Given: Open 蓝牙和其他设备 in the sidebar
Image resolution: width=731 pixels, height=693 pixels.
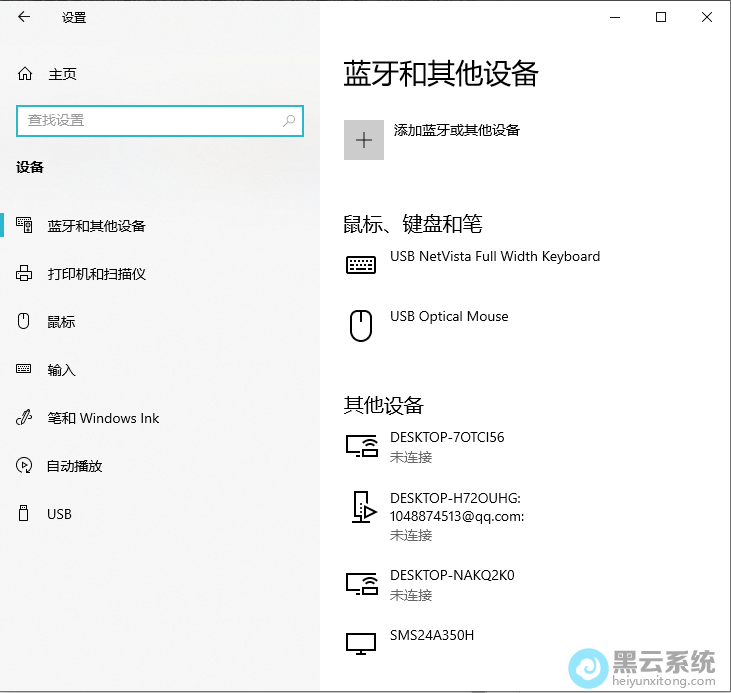Looking at the screenshot, I should click(96, 226).
